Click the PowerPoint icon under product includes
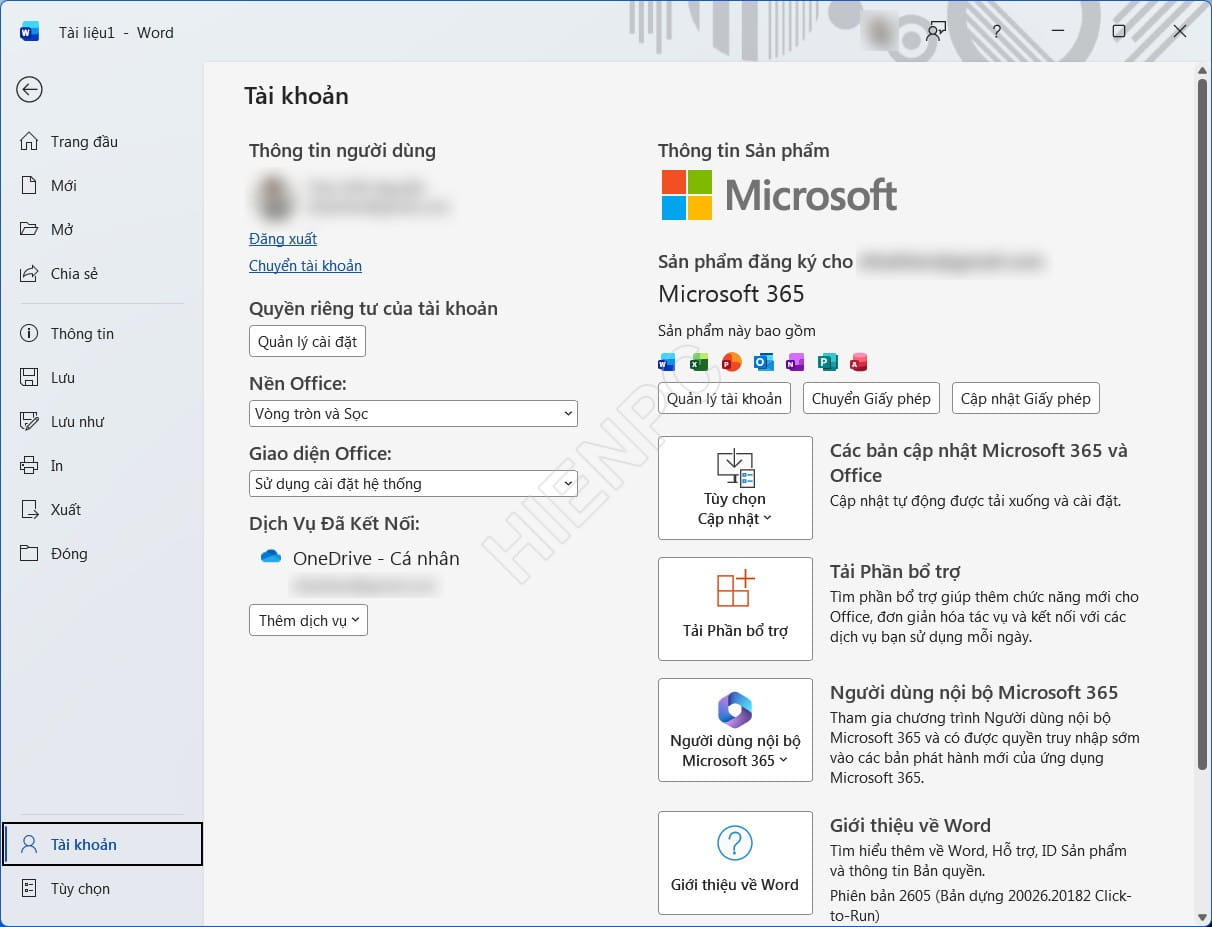 tap(731, 362)
